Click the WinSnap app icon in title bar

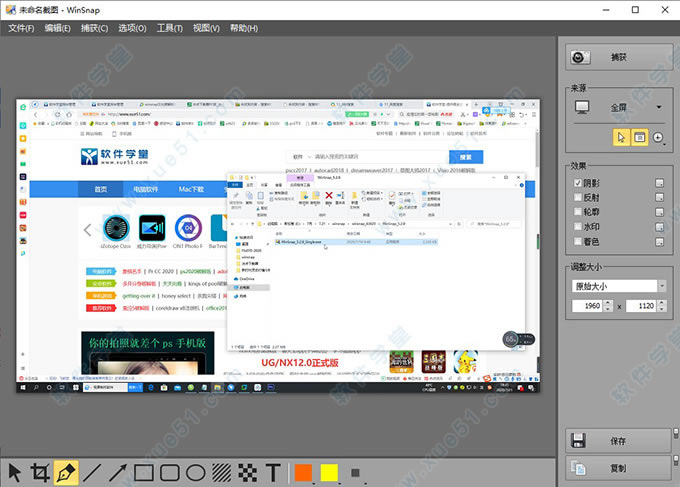coord(10,10)
